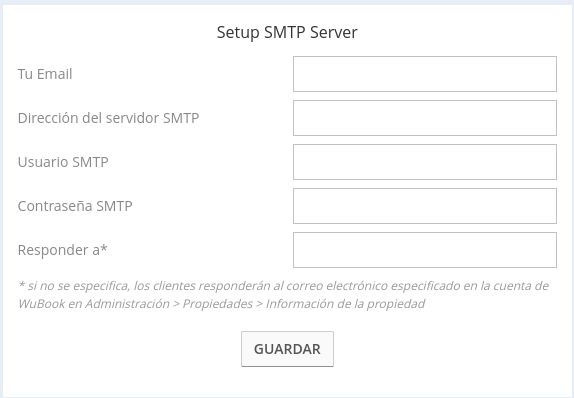Click the 'Dirección del servidor SMTP' label
Screen dimensions: 574x398
click(108, 118)
